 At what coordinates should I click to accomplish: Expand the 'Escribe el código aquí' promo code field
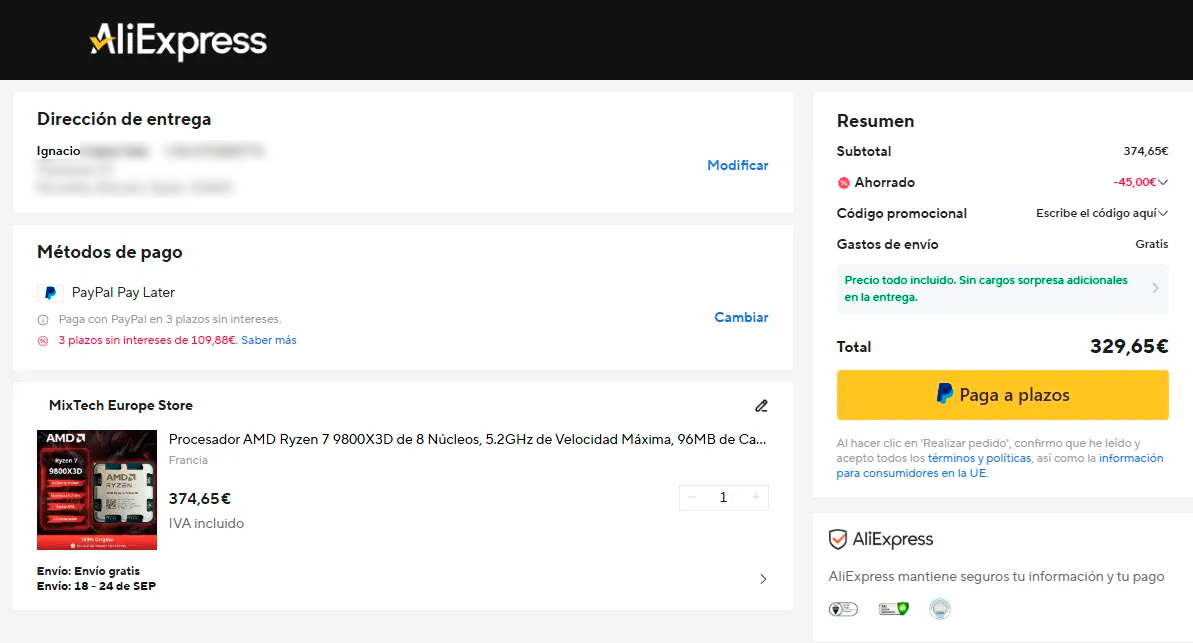point(1102,213)
